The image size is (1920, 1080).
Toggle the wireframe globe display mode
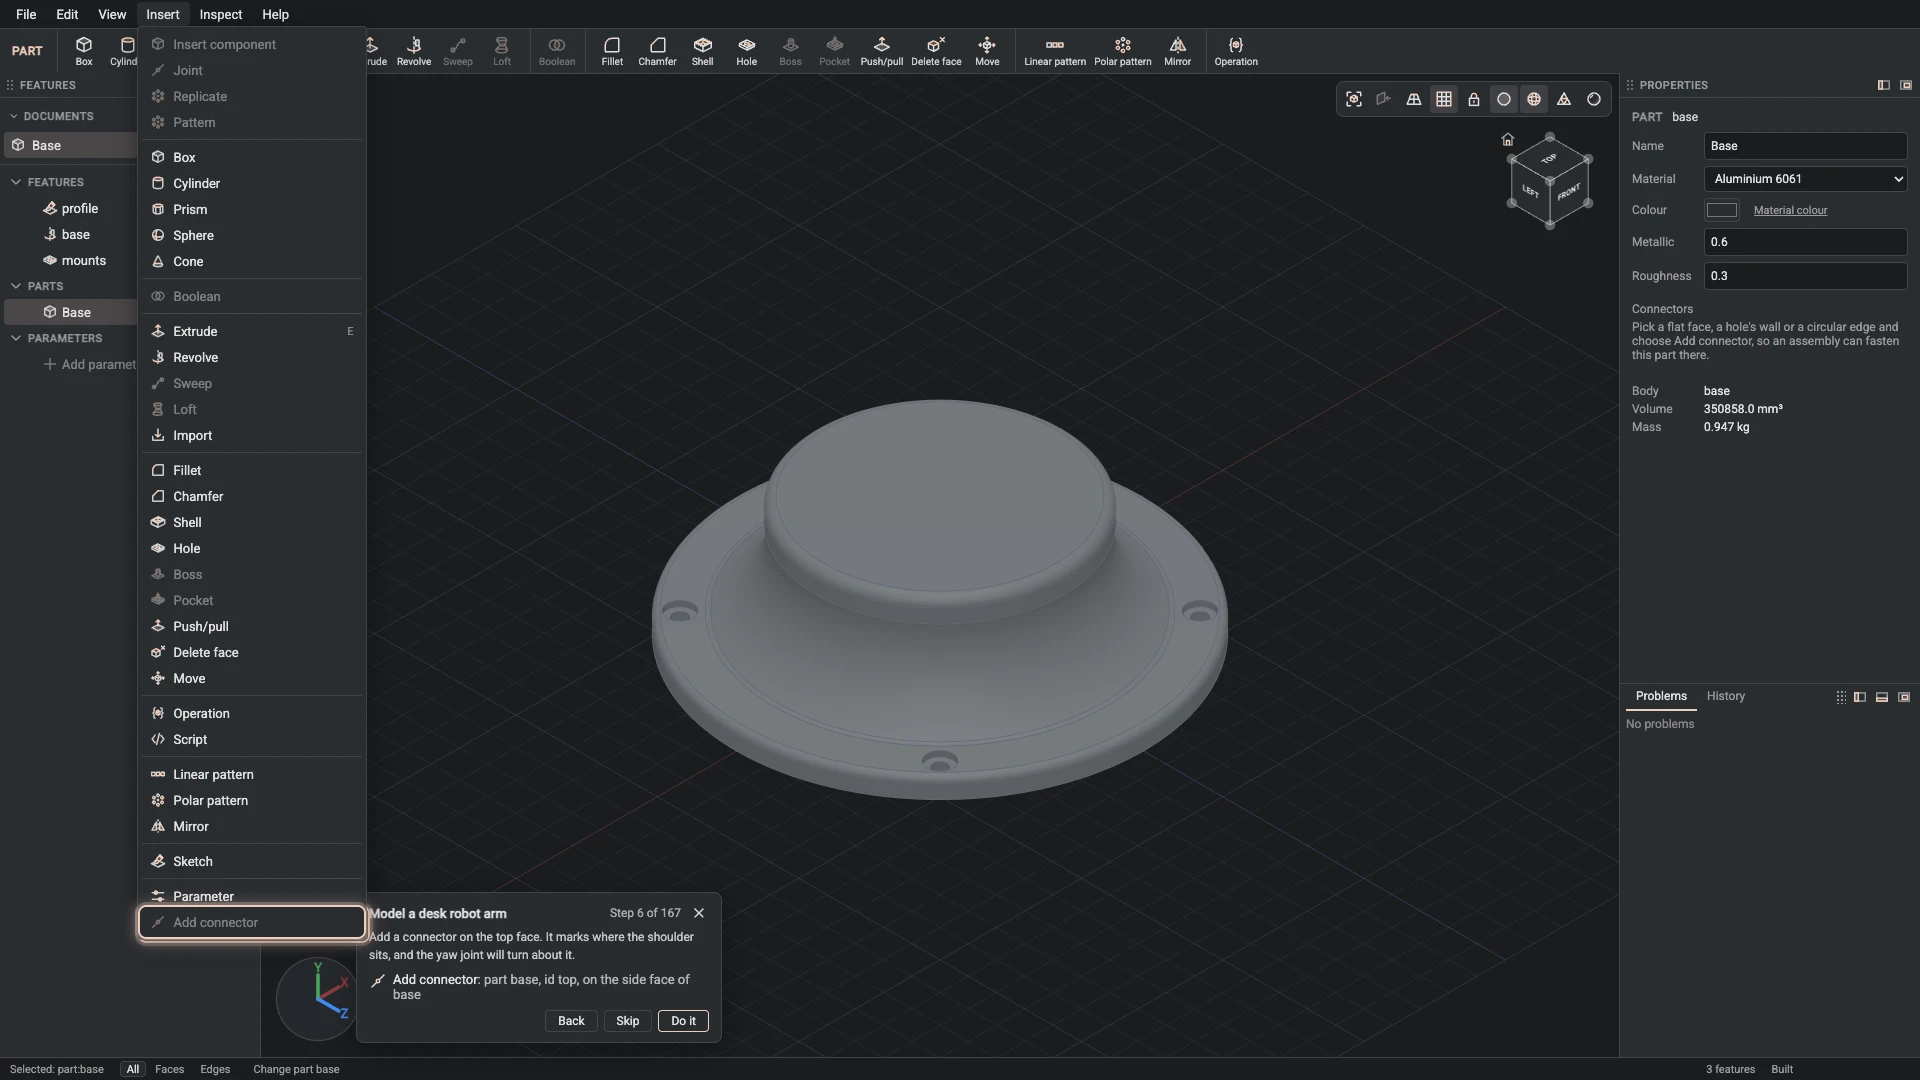(1534, 99)
